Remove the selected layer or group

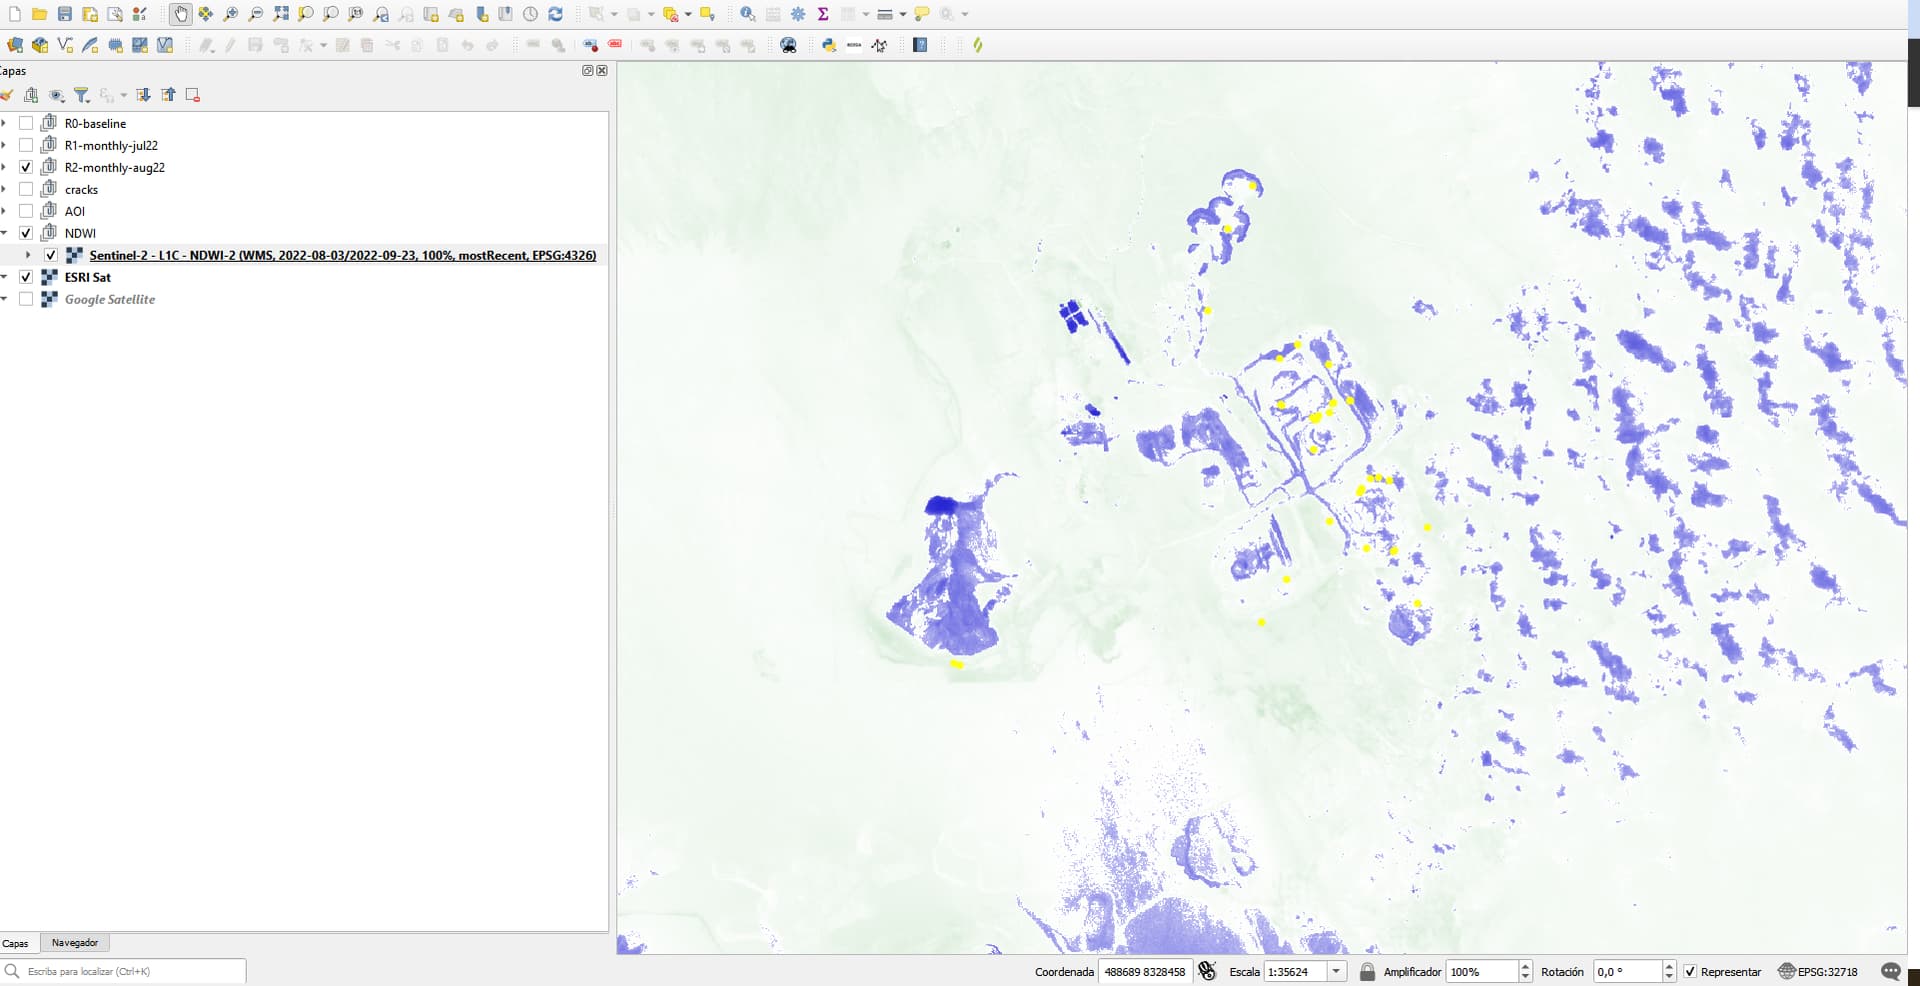192,95
